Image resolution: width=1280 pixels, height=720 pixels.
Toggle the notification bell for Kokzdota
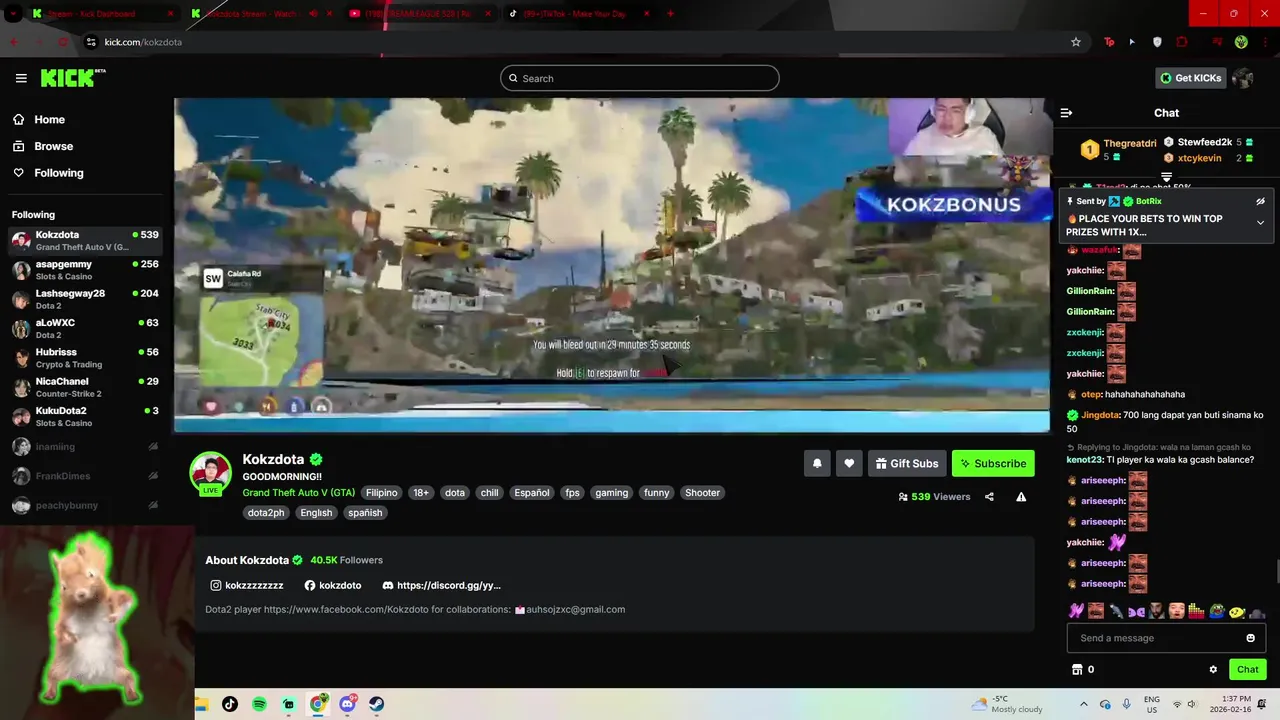(x=817, y=463)
